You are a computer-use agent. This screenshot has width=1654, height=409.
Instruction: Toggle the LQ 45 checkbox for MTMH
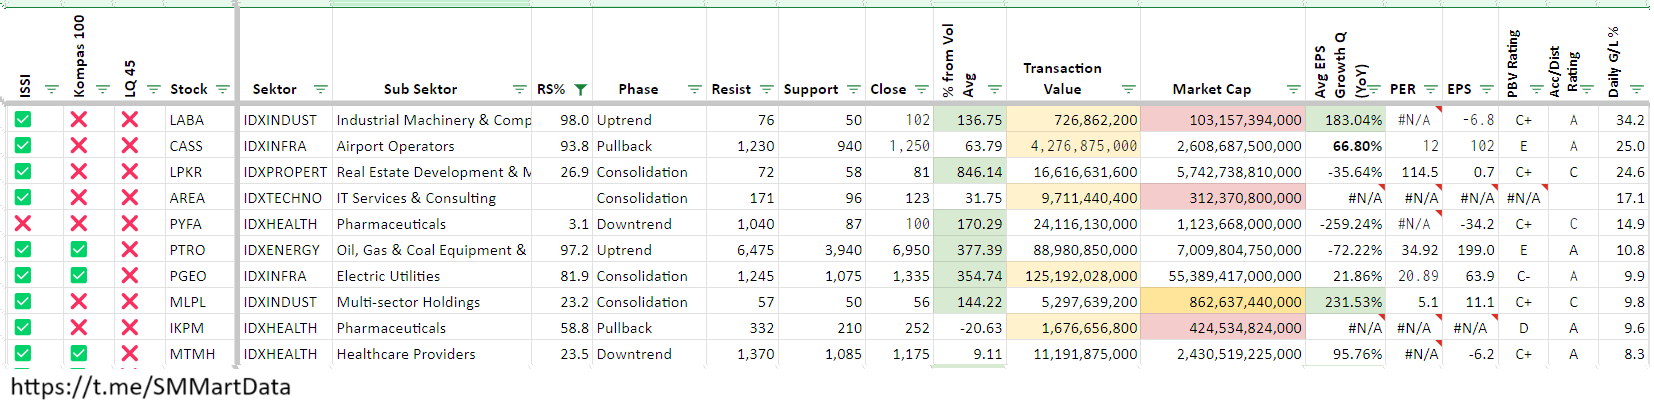coord(129,353)
